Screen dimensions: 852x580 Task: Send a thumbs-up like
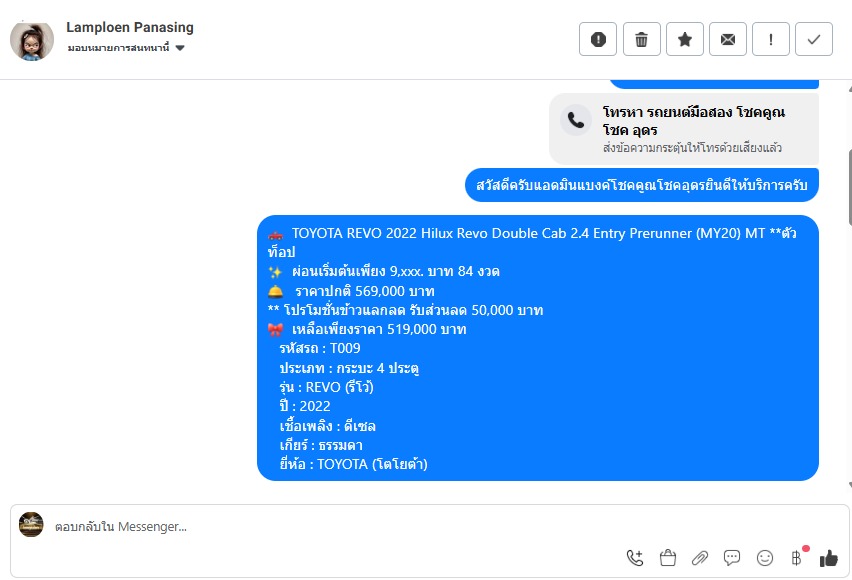[x=829, y=558]
